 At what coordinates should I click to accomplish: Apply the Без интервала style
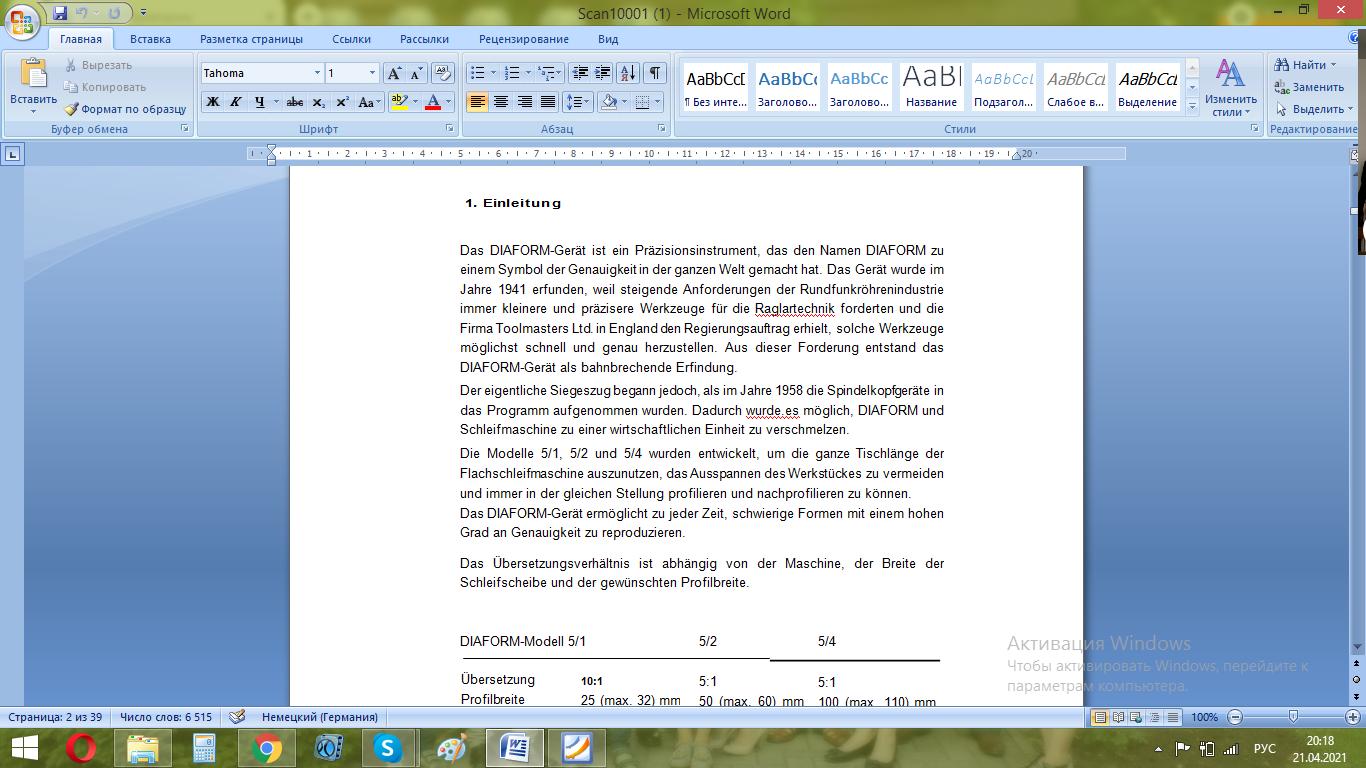point(715,87)
